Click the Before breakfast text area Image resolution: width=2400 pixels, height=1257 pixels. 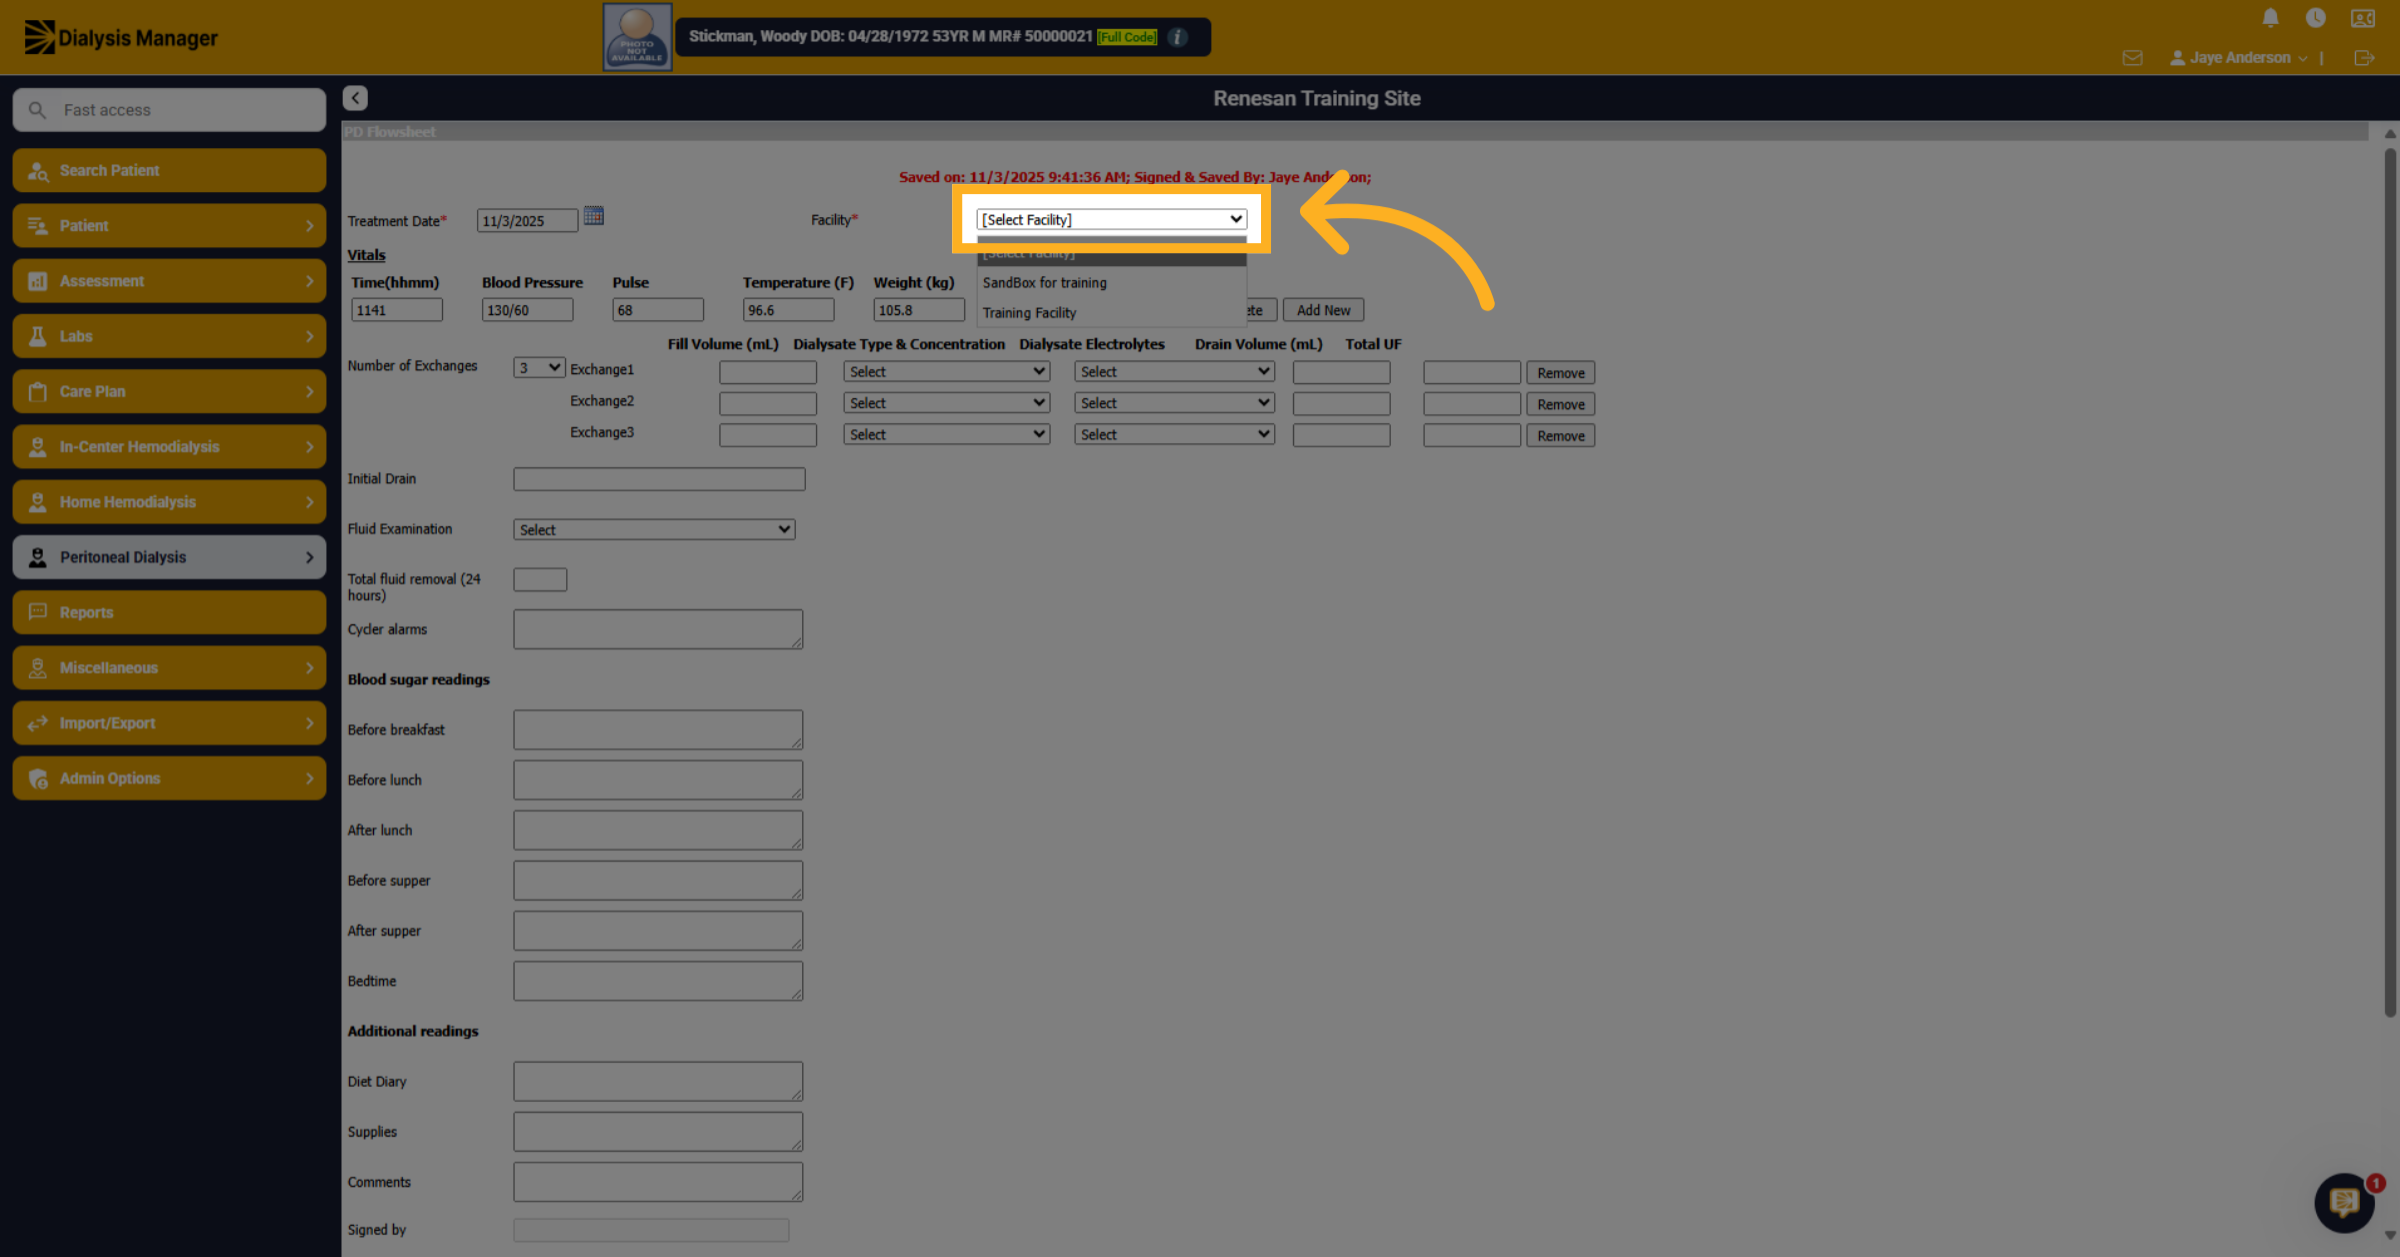tap(658, 730)
